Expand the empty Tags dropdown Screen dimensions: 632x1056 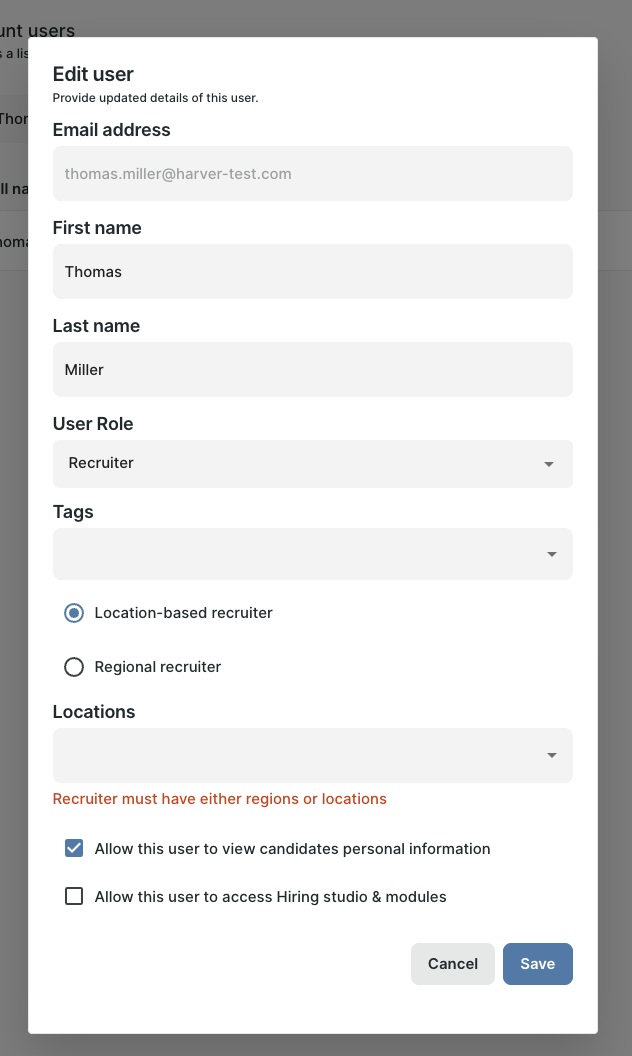(300, 554)
